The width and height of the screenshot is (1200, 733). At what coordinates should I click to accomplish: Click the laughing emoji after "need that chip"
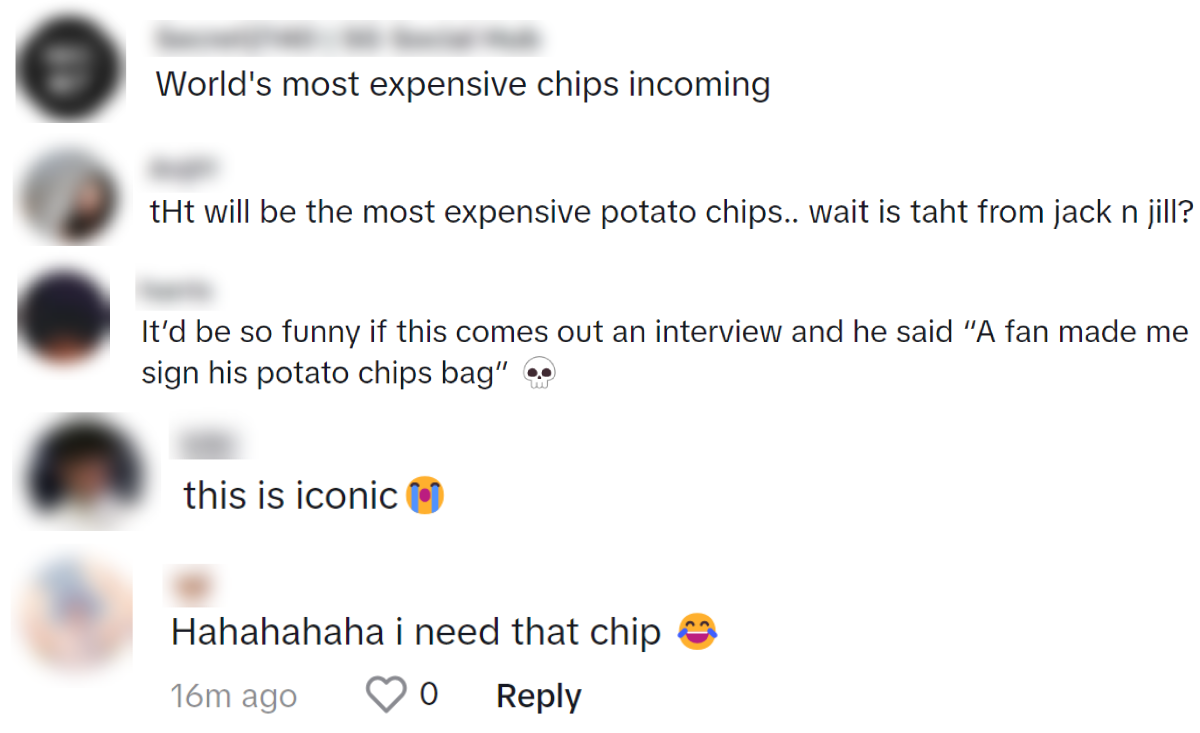pos(697,632)
